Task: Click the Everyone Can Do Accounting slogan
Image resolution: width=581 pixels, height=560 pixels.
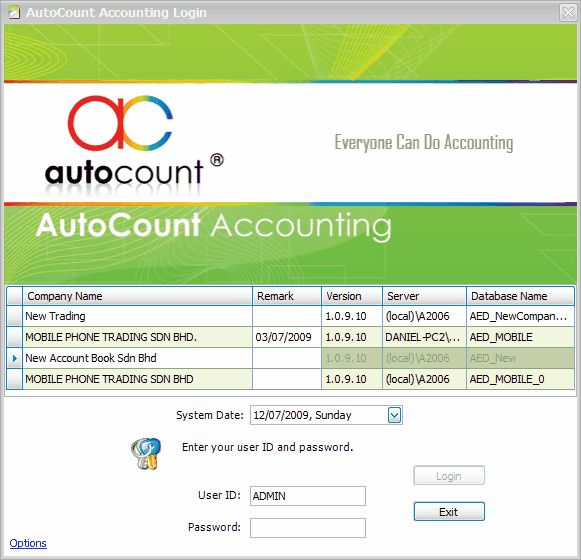Action: (x=424, y=143)
